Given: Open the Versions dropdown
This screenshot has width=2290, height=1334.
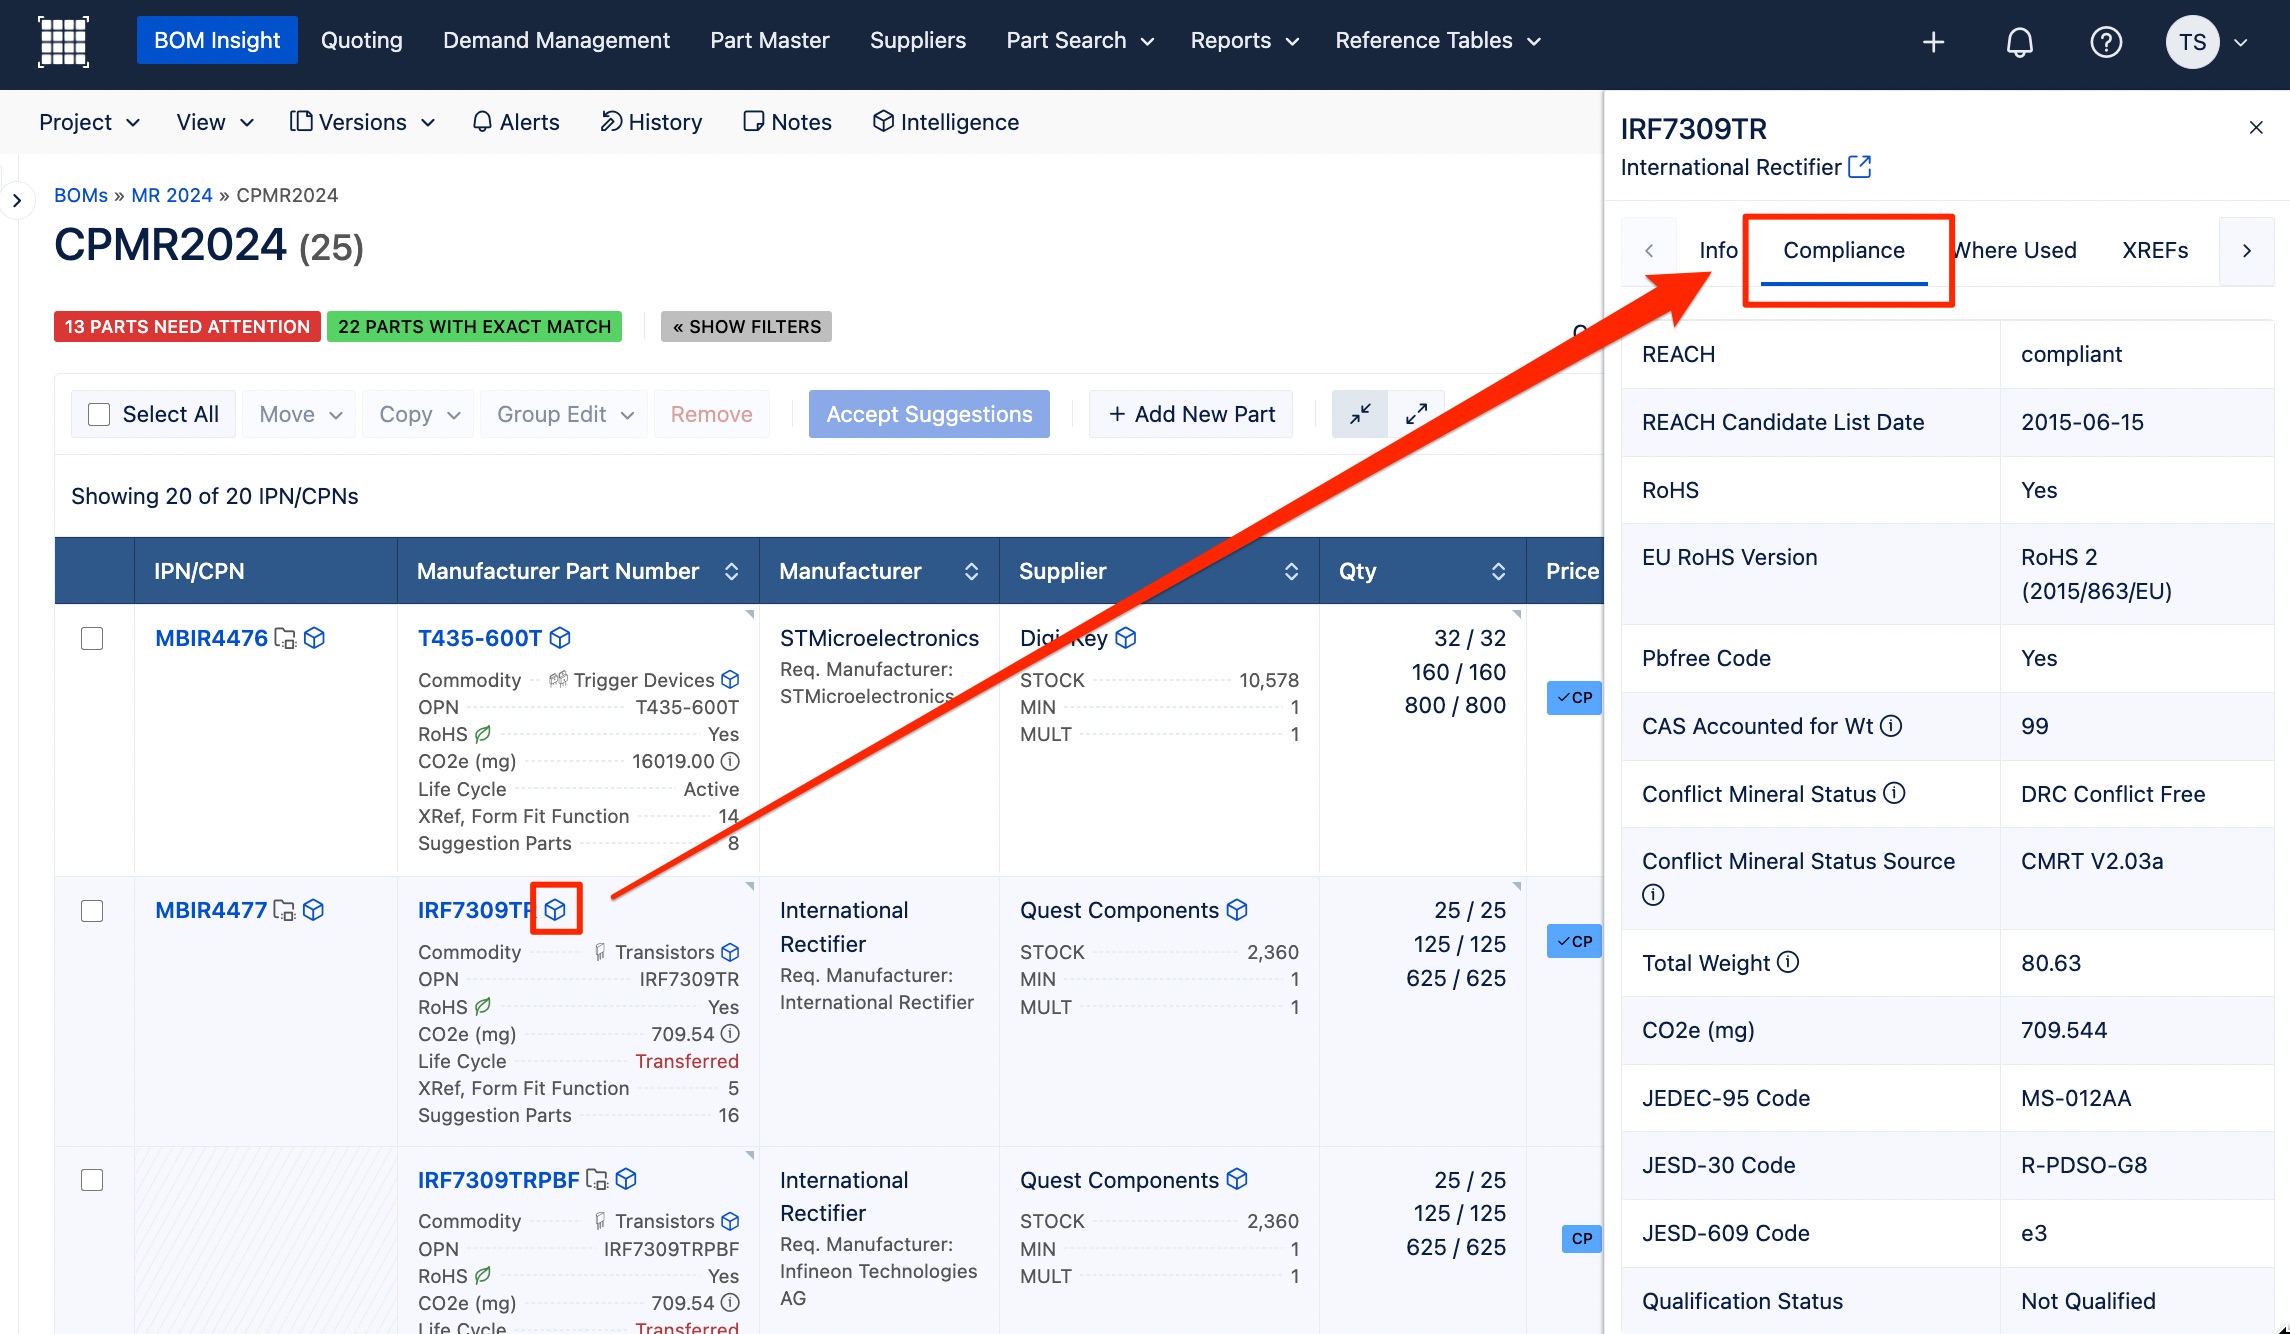Looking at the screenshot, I should point(362,122).
